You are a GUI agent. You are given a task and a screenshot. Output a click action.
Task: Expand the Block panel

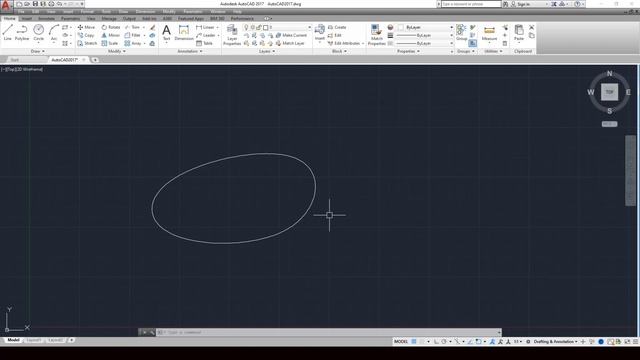tap(339, 51)
